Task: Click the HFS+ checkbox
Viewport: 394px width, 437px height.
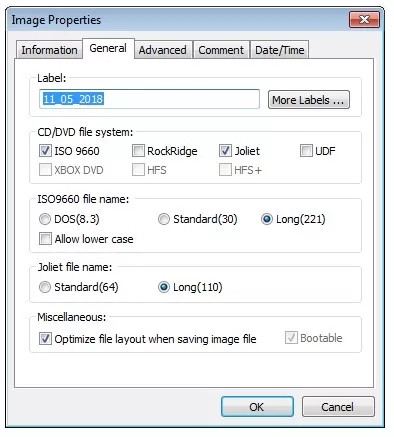Action: coord(225,170)
